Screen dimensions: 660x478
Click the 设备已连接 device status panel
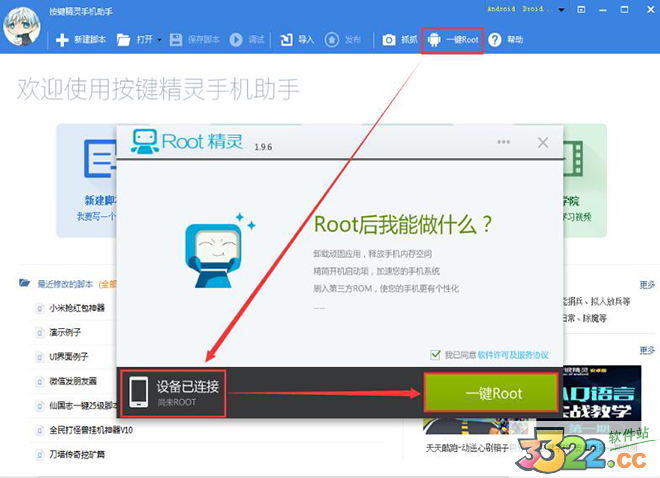173,393
